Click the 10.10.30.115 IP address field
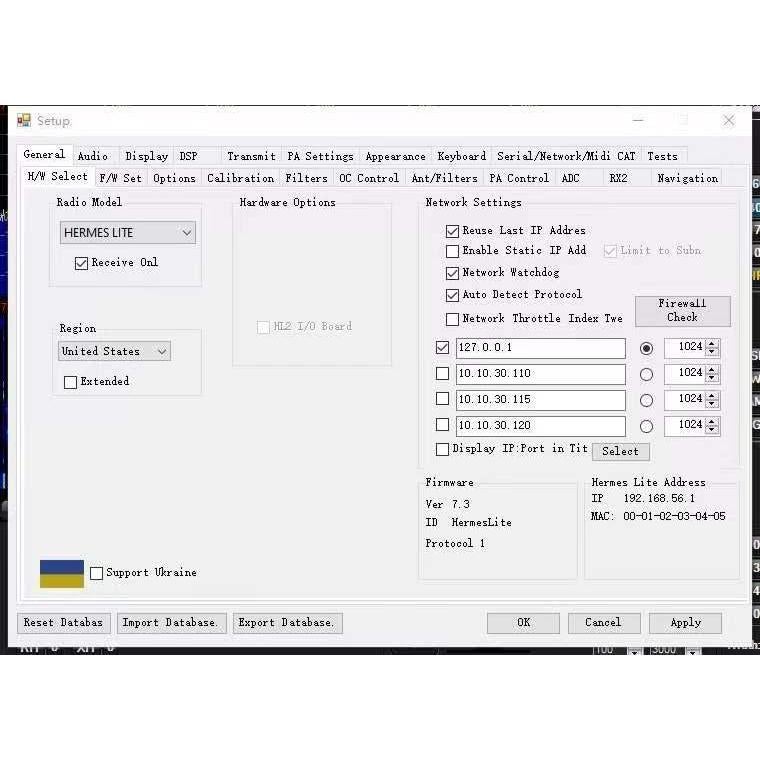The height and width of the screenshot is (760, 760). [x=540, y=399]
